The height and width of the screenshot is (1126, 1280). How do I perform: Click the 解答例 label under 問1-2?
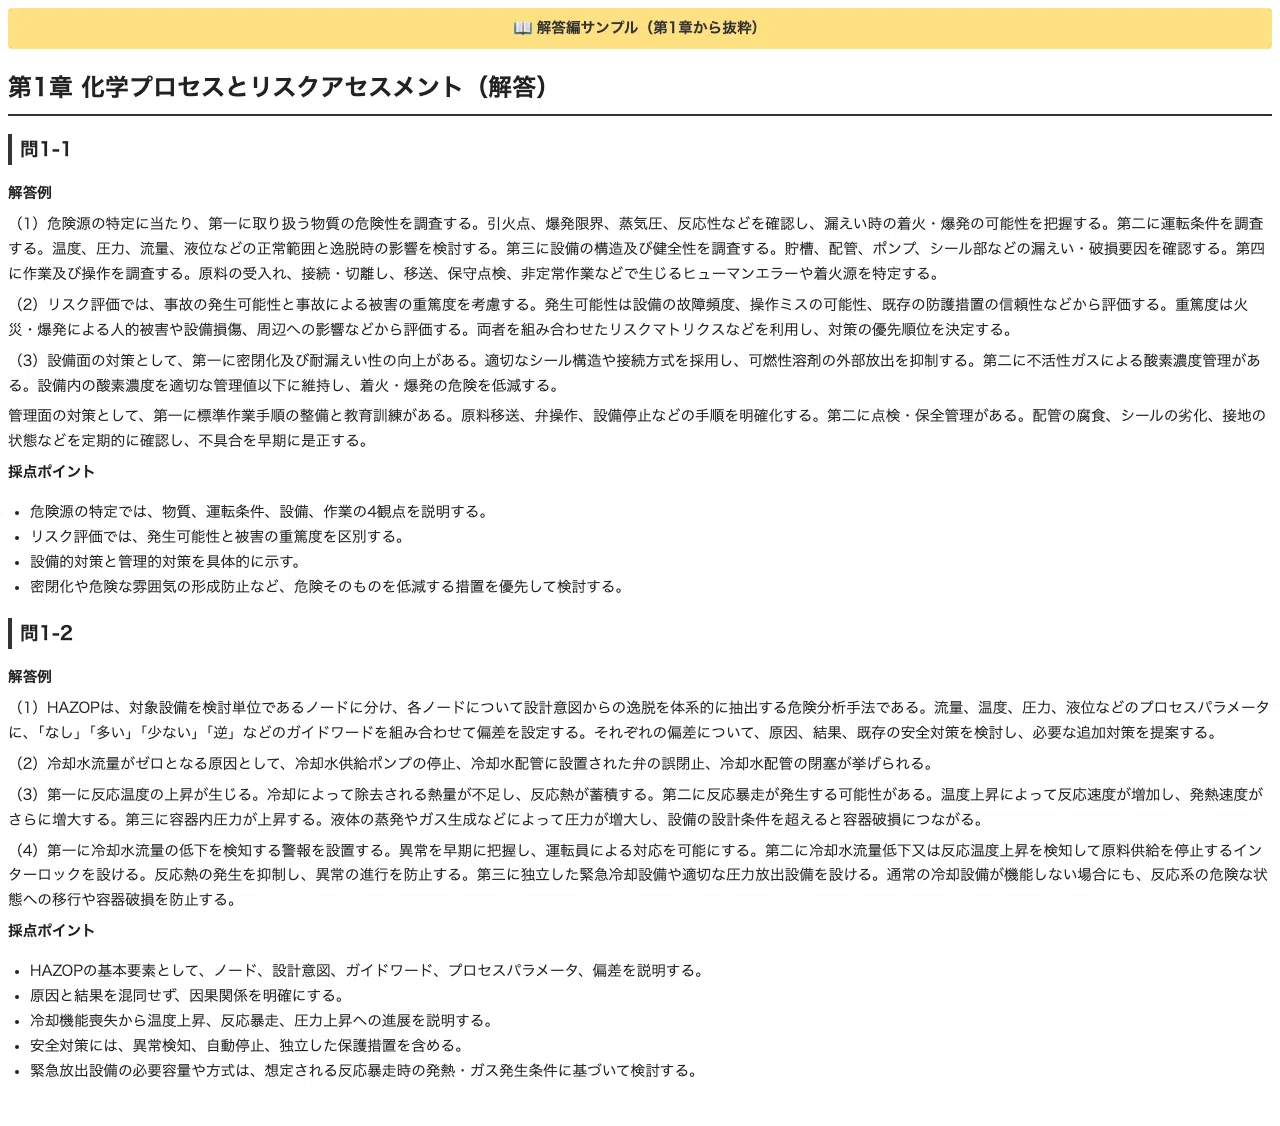click(30, 676)
